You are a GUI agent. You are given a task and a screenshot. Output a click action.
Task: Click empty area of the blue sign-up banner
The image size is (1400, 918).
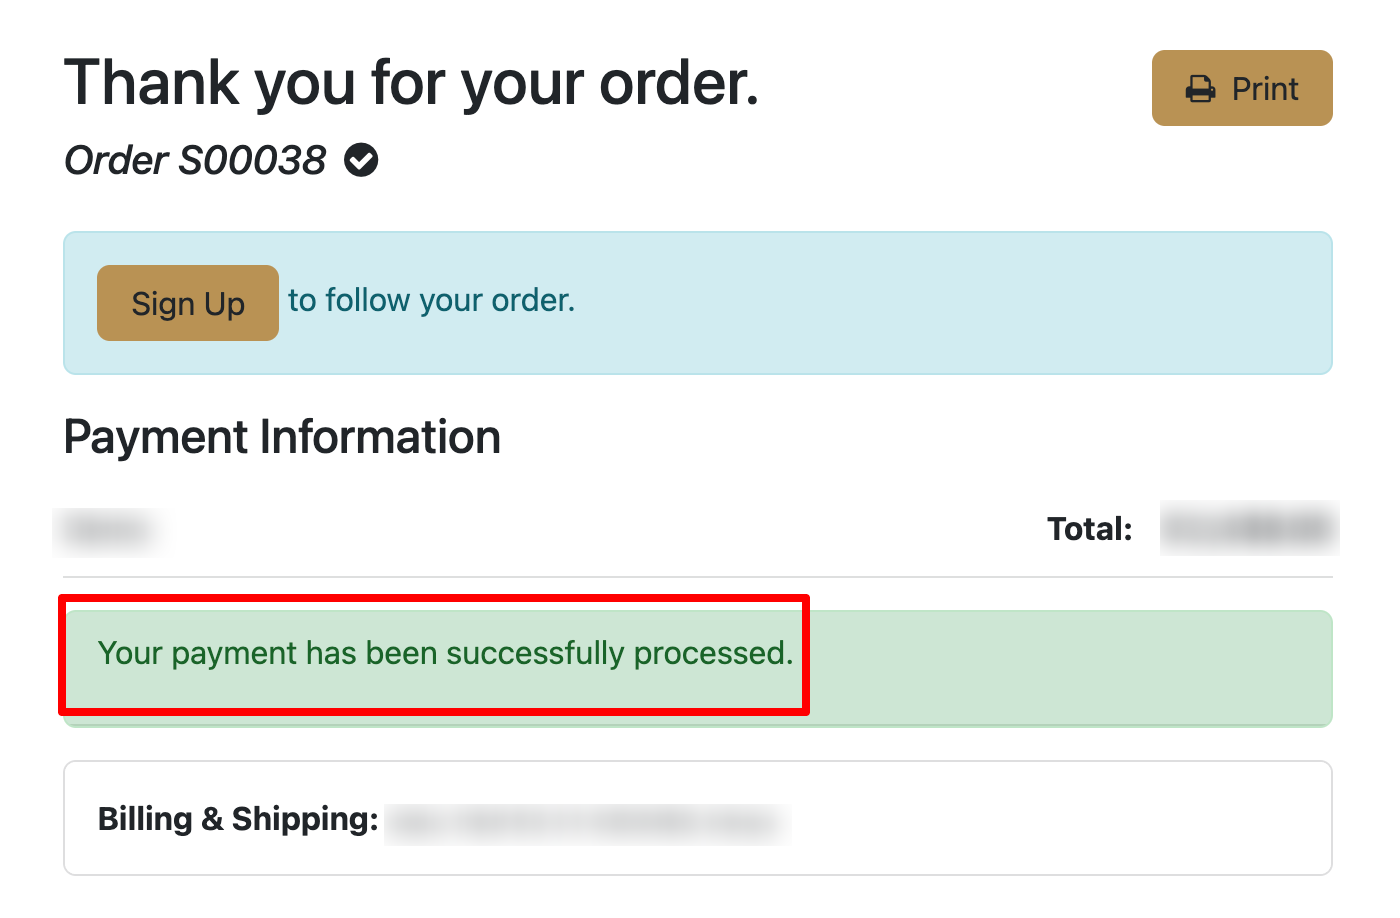tap(950, 303)
